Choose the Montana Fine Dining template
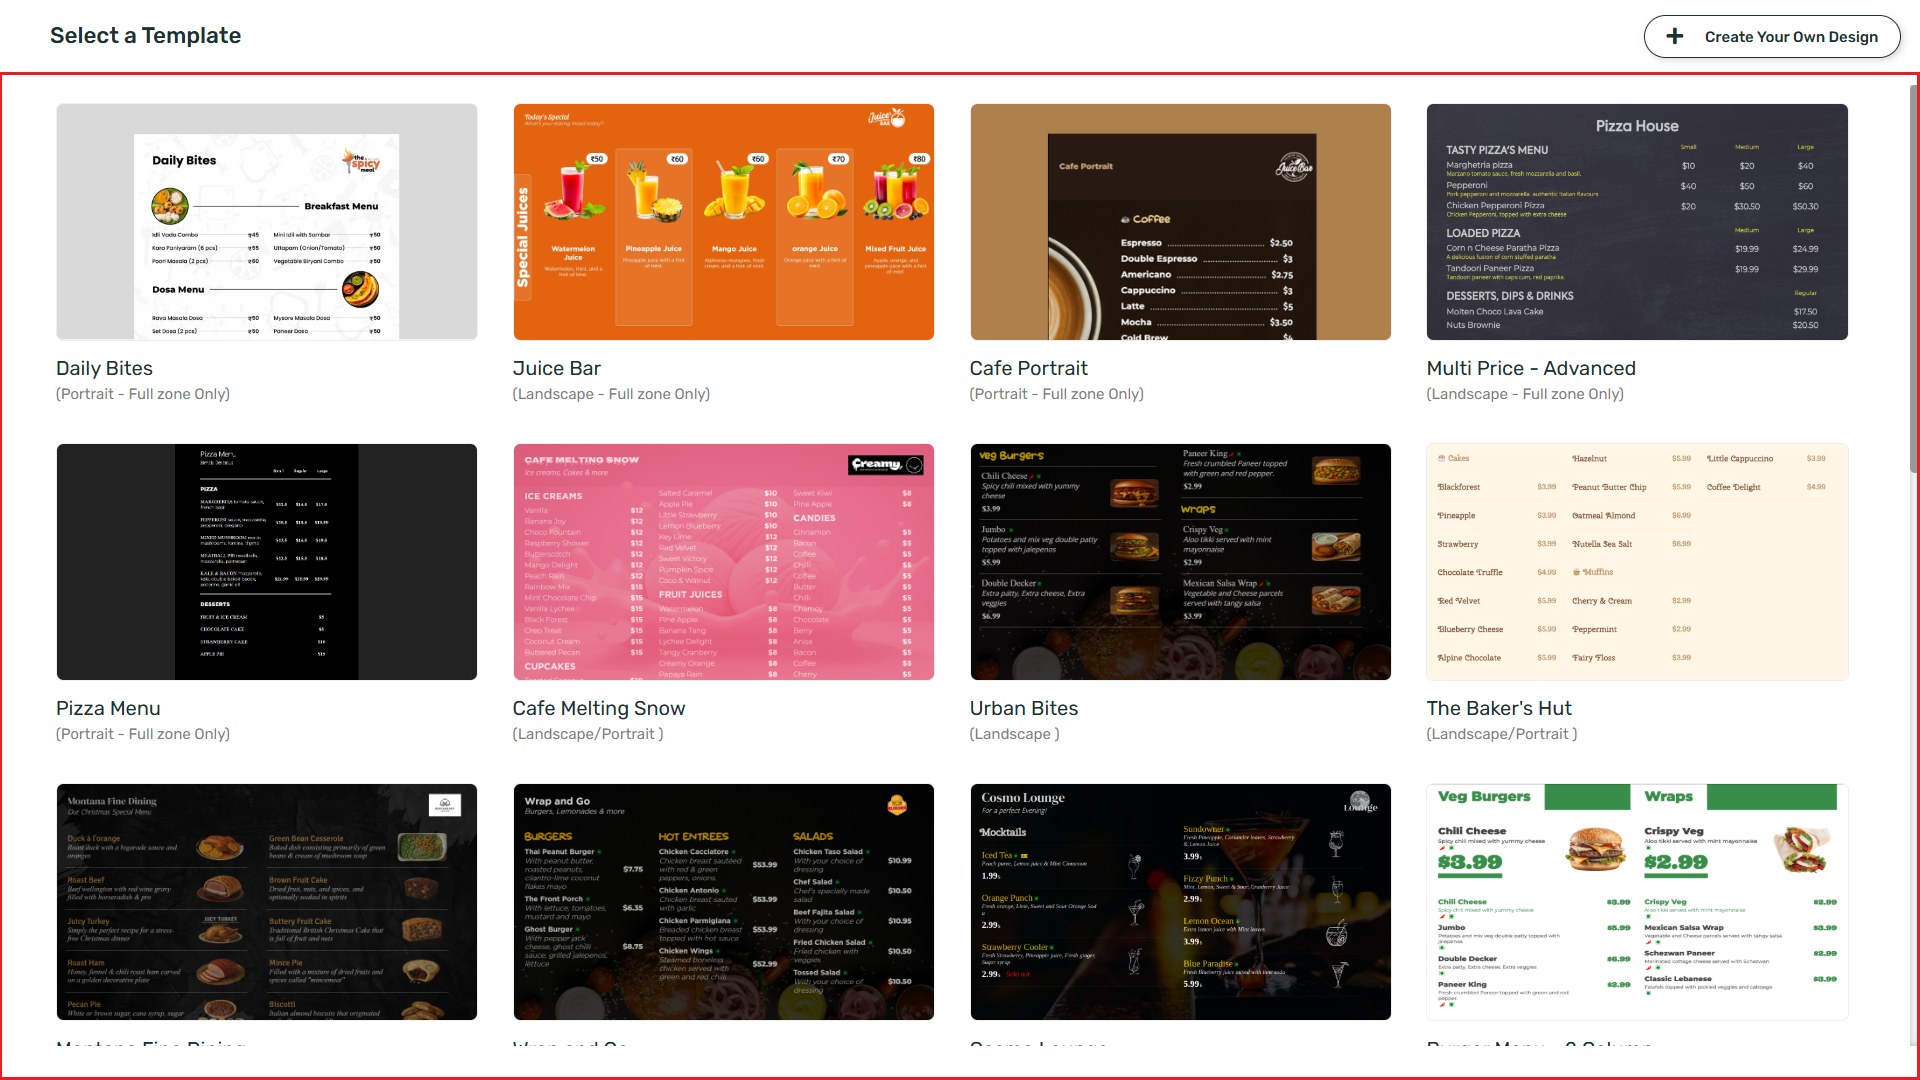Viewport: 1920px width, 1080px height. point(267,902)
